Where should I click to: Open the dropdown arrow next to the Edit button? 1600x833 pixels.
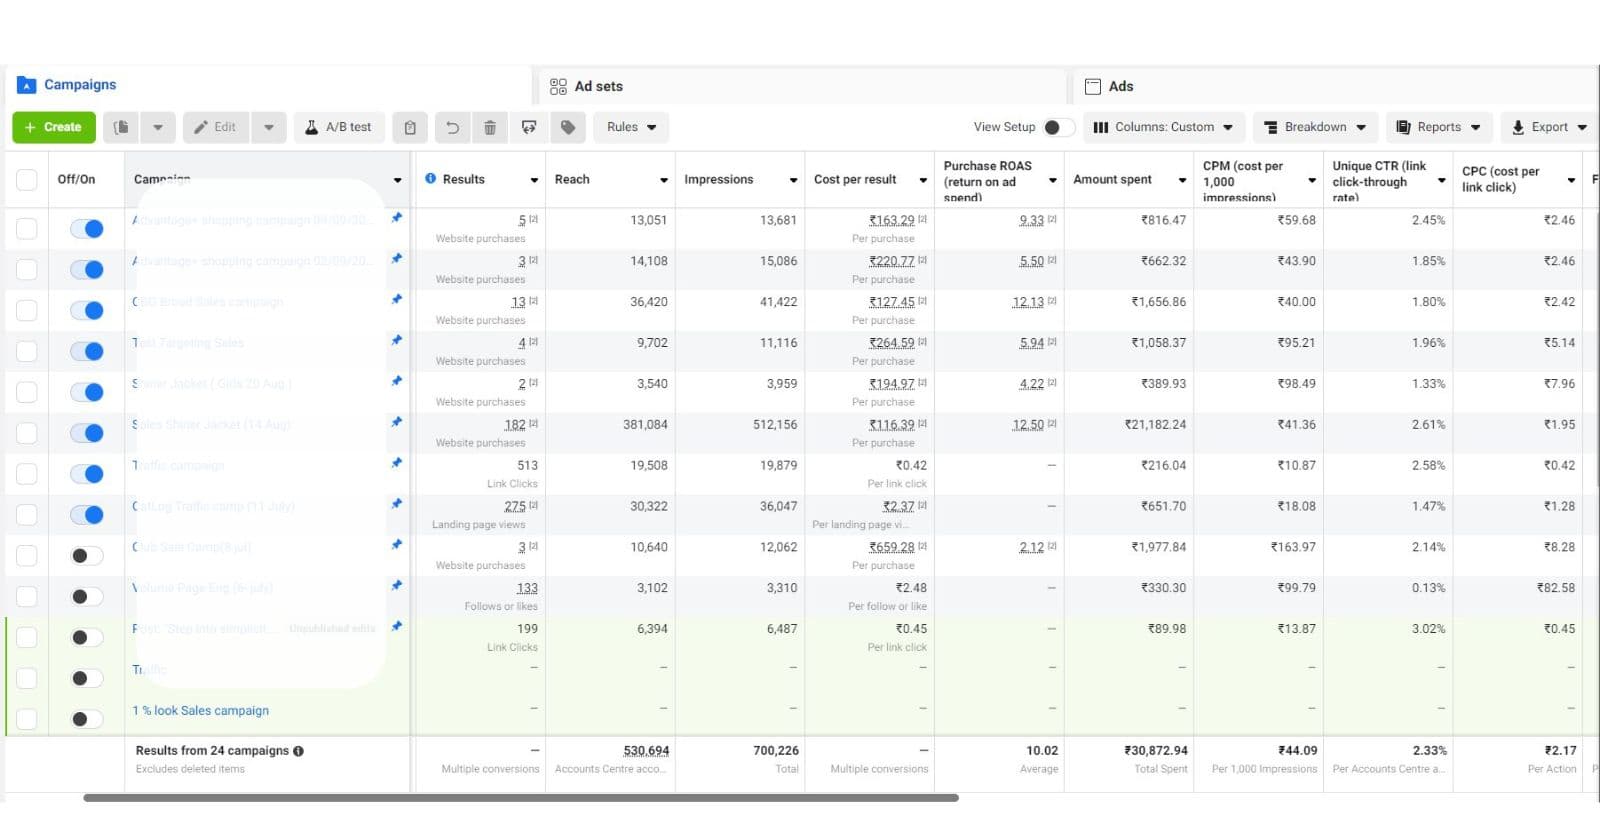click(268, 127)
